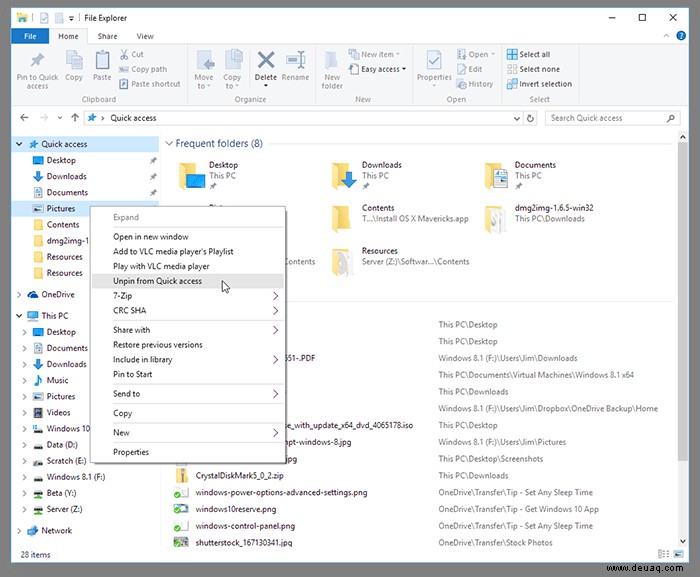
Task: Open the recent locations dropdown arrow
Action: click(59, 118)
